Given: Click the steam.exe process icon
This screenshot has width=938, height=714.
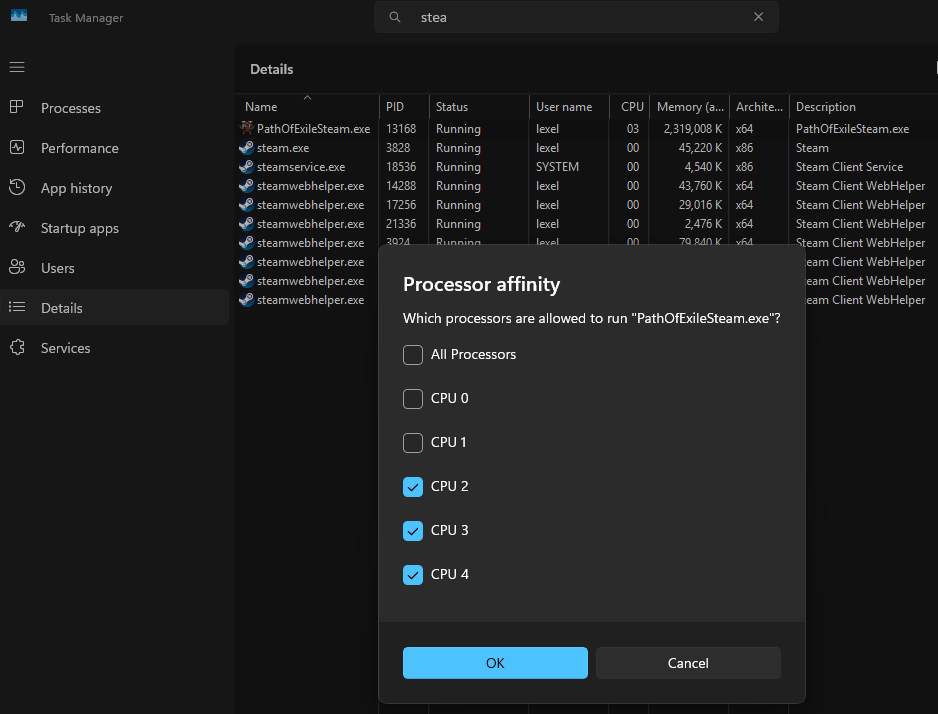Looking at the screenshot, I should pyautogui.click(x=246, y=147).
